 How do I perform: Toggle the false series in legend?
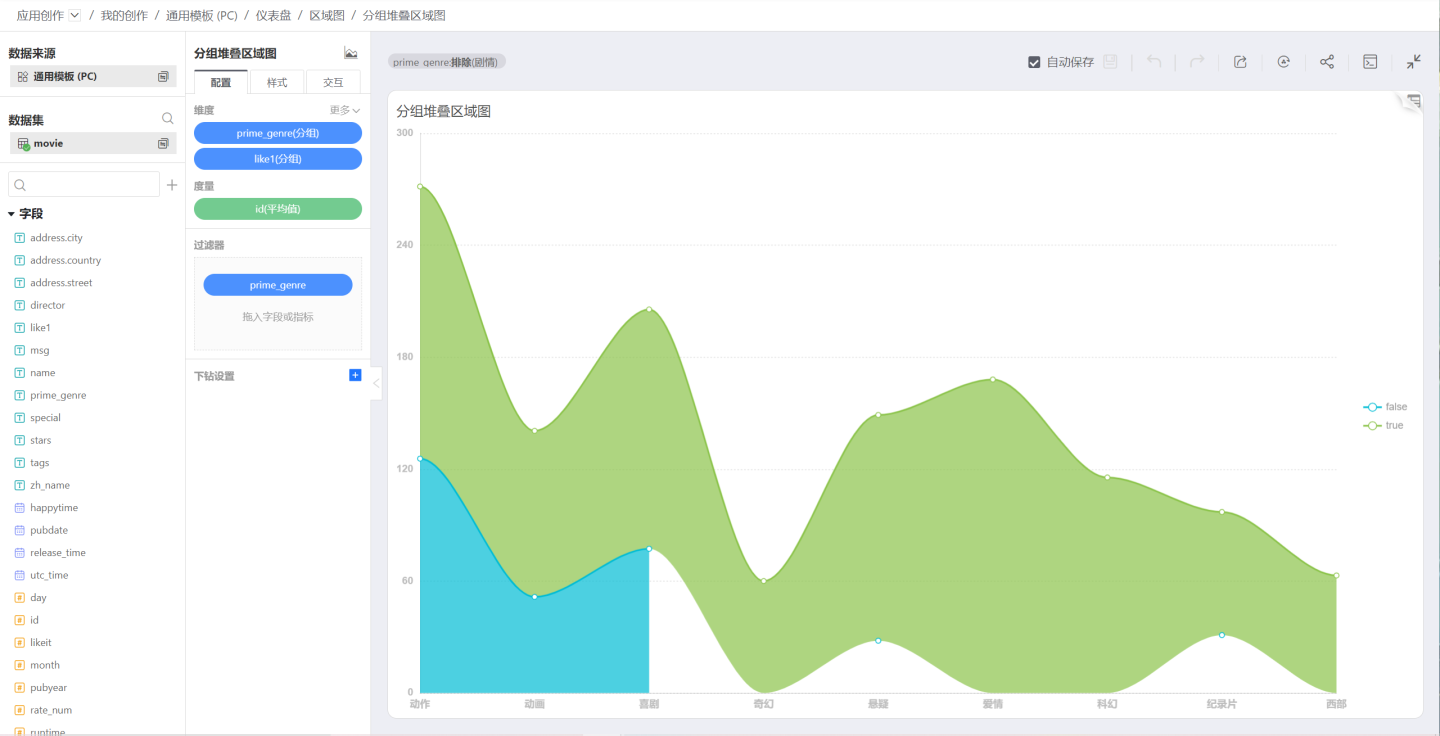[x=1385, y=407]
